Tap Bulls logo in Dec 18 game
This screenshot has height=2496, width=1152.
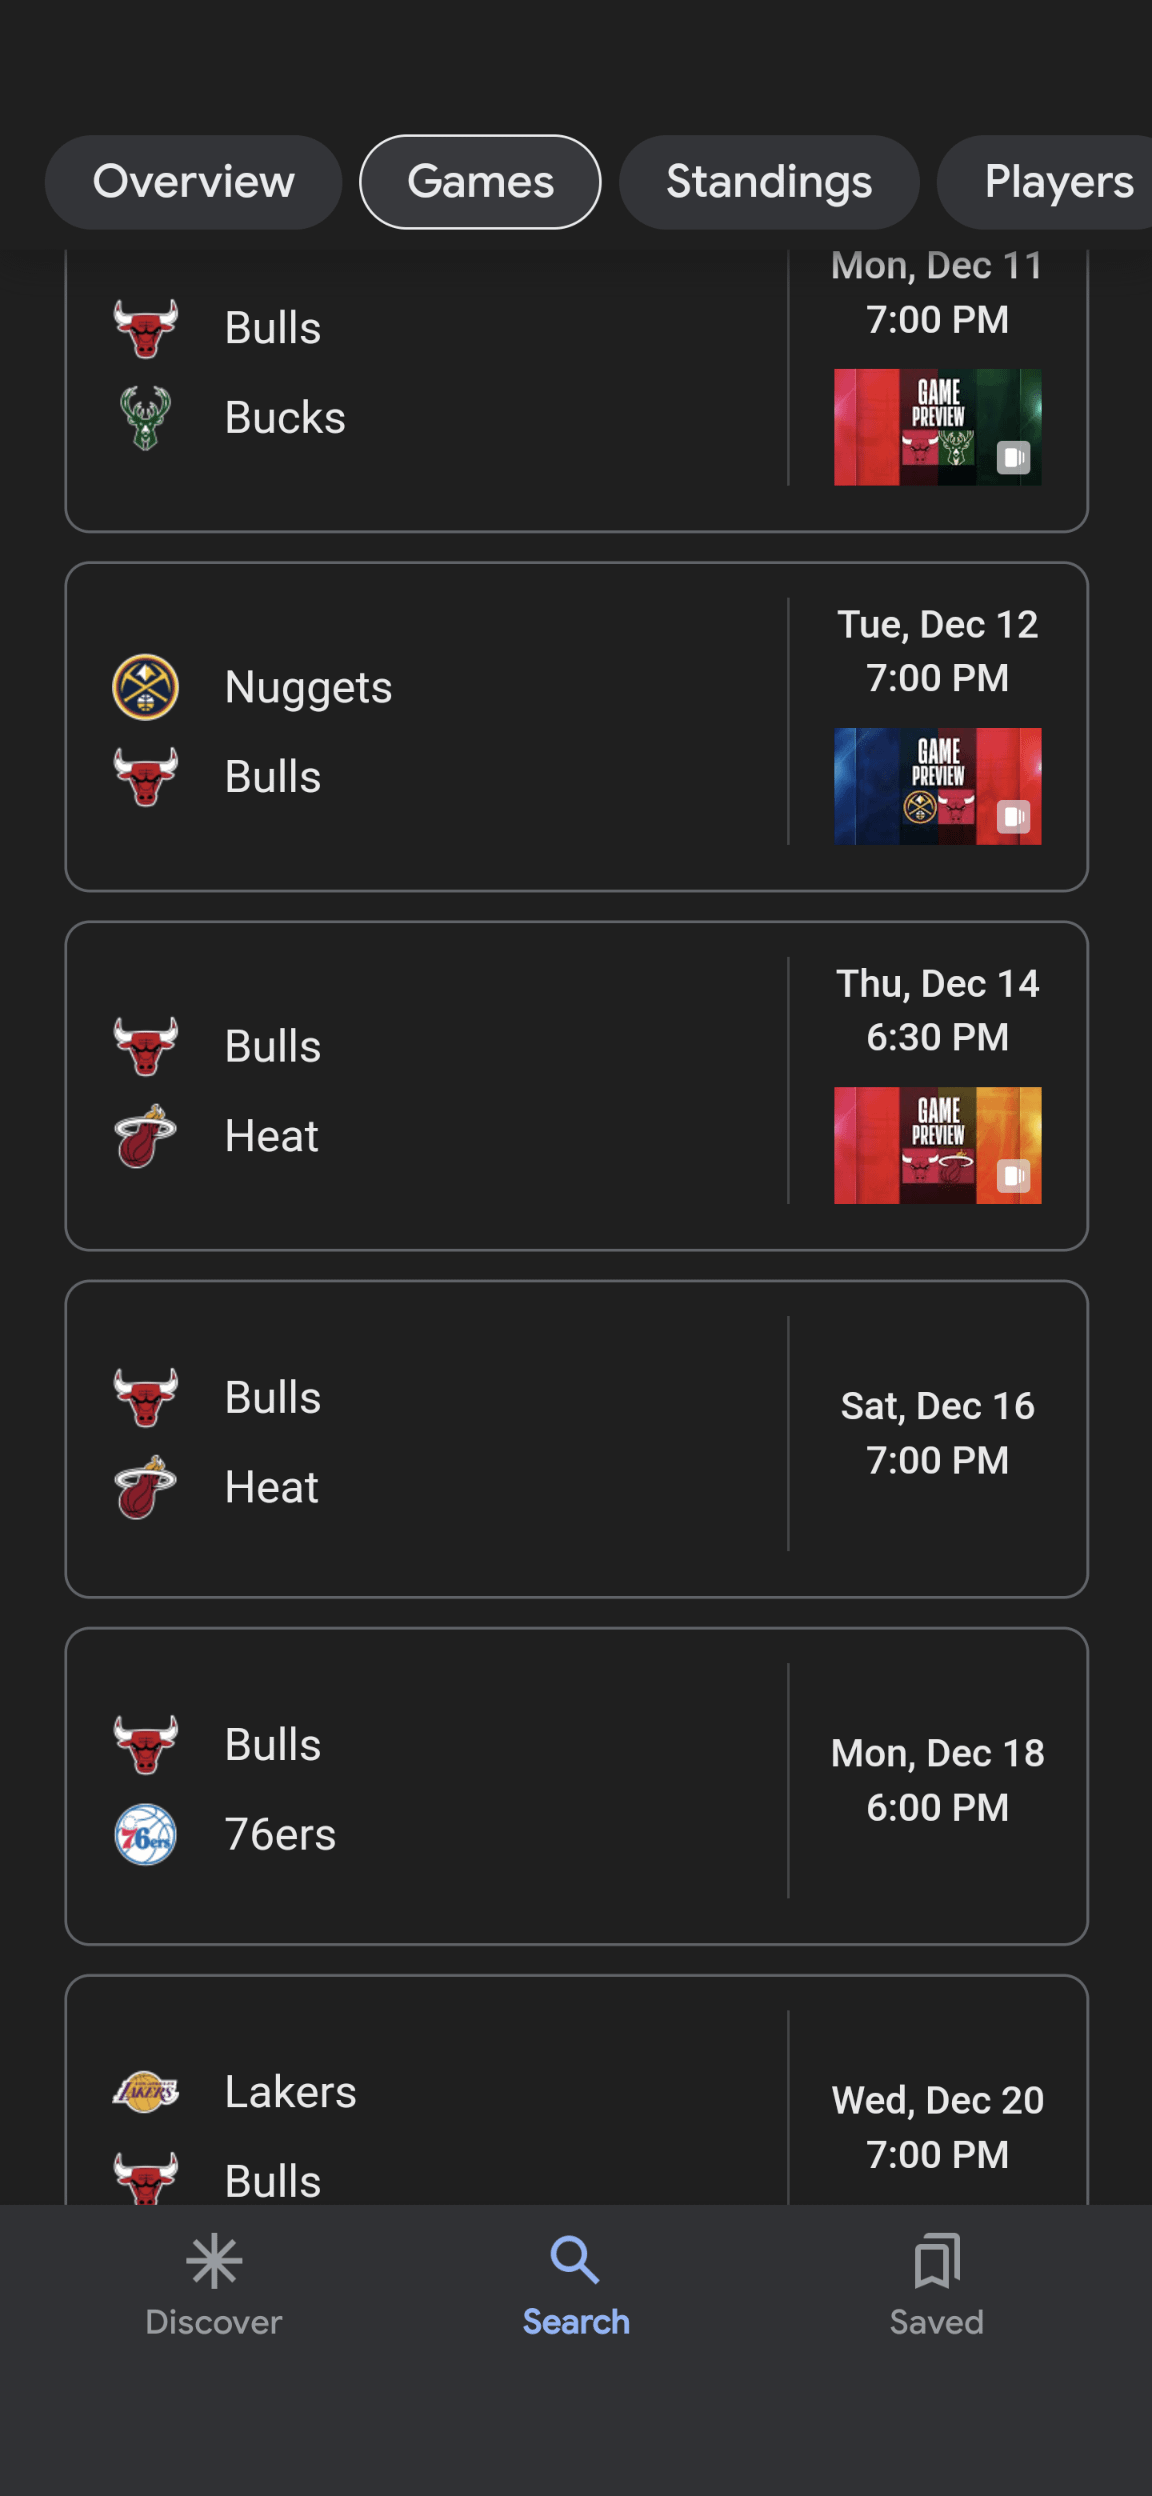point(146,1744)
